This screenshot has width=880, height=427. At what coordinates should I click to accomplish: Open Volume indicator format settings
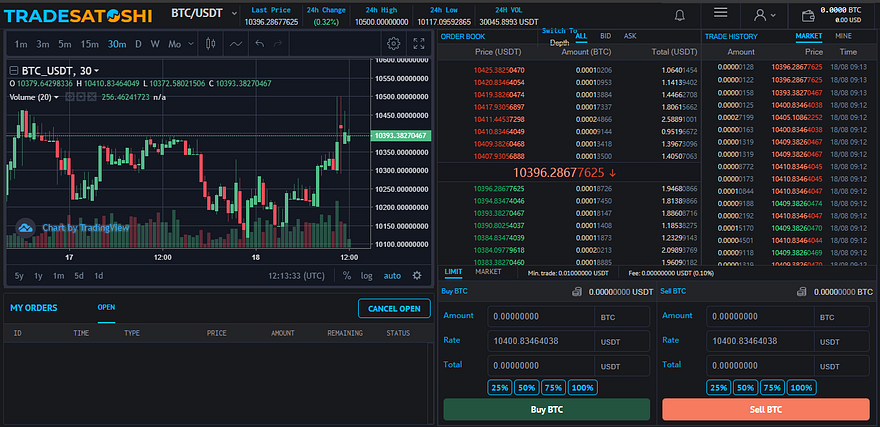(x=80, y=97)
